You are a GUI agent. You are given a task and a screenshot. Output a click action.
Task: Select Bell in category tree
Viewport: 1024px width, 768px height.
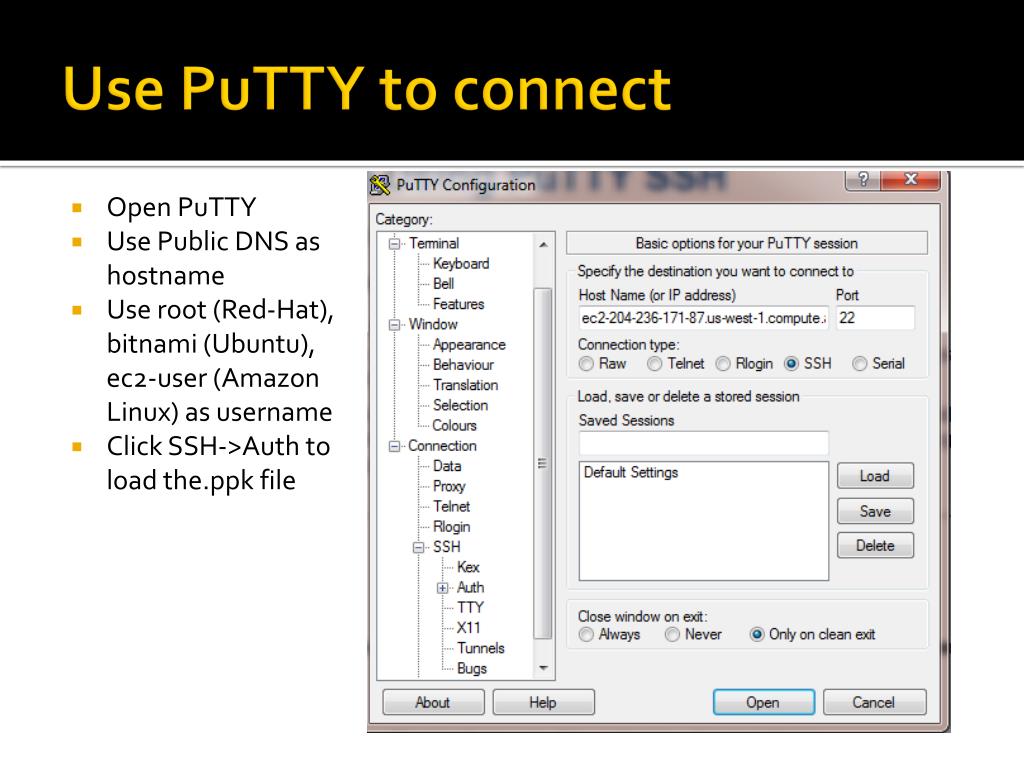tap(443, 284)
